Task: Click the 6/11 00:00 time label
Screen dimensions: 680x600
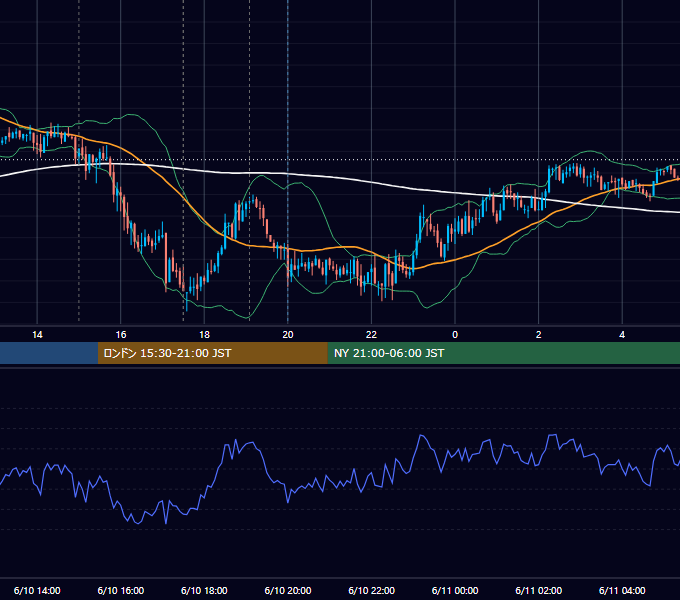Action: click(x=455, y=590)
